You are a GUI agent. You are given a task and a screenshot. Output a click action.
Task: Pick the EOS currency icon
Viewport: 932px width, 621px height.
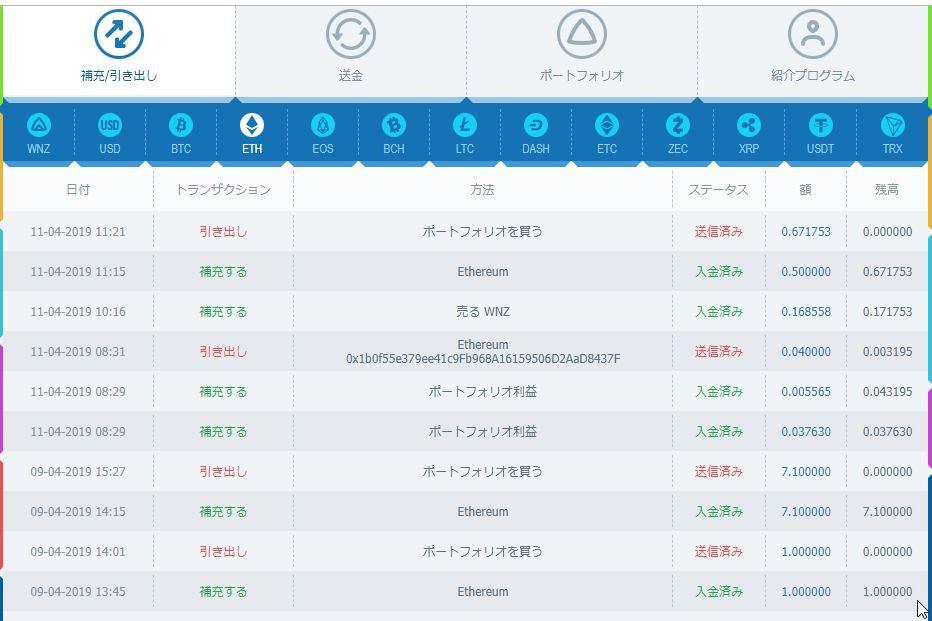pyautogui.click(x=322, y=133)
